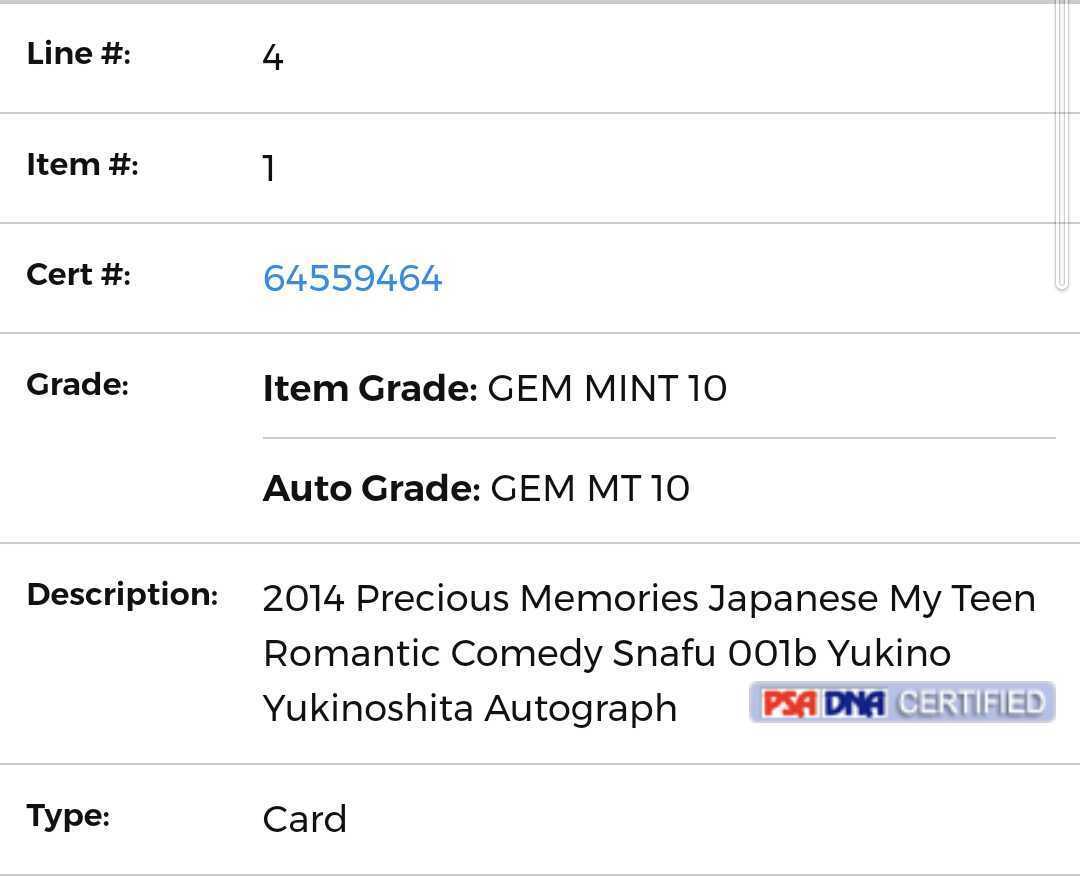The height and width of the screenshot is (876, 1080).
Task: Select the Item # label
Action: point(82,165)
